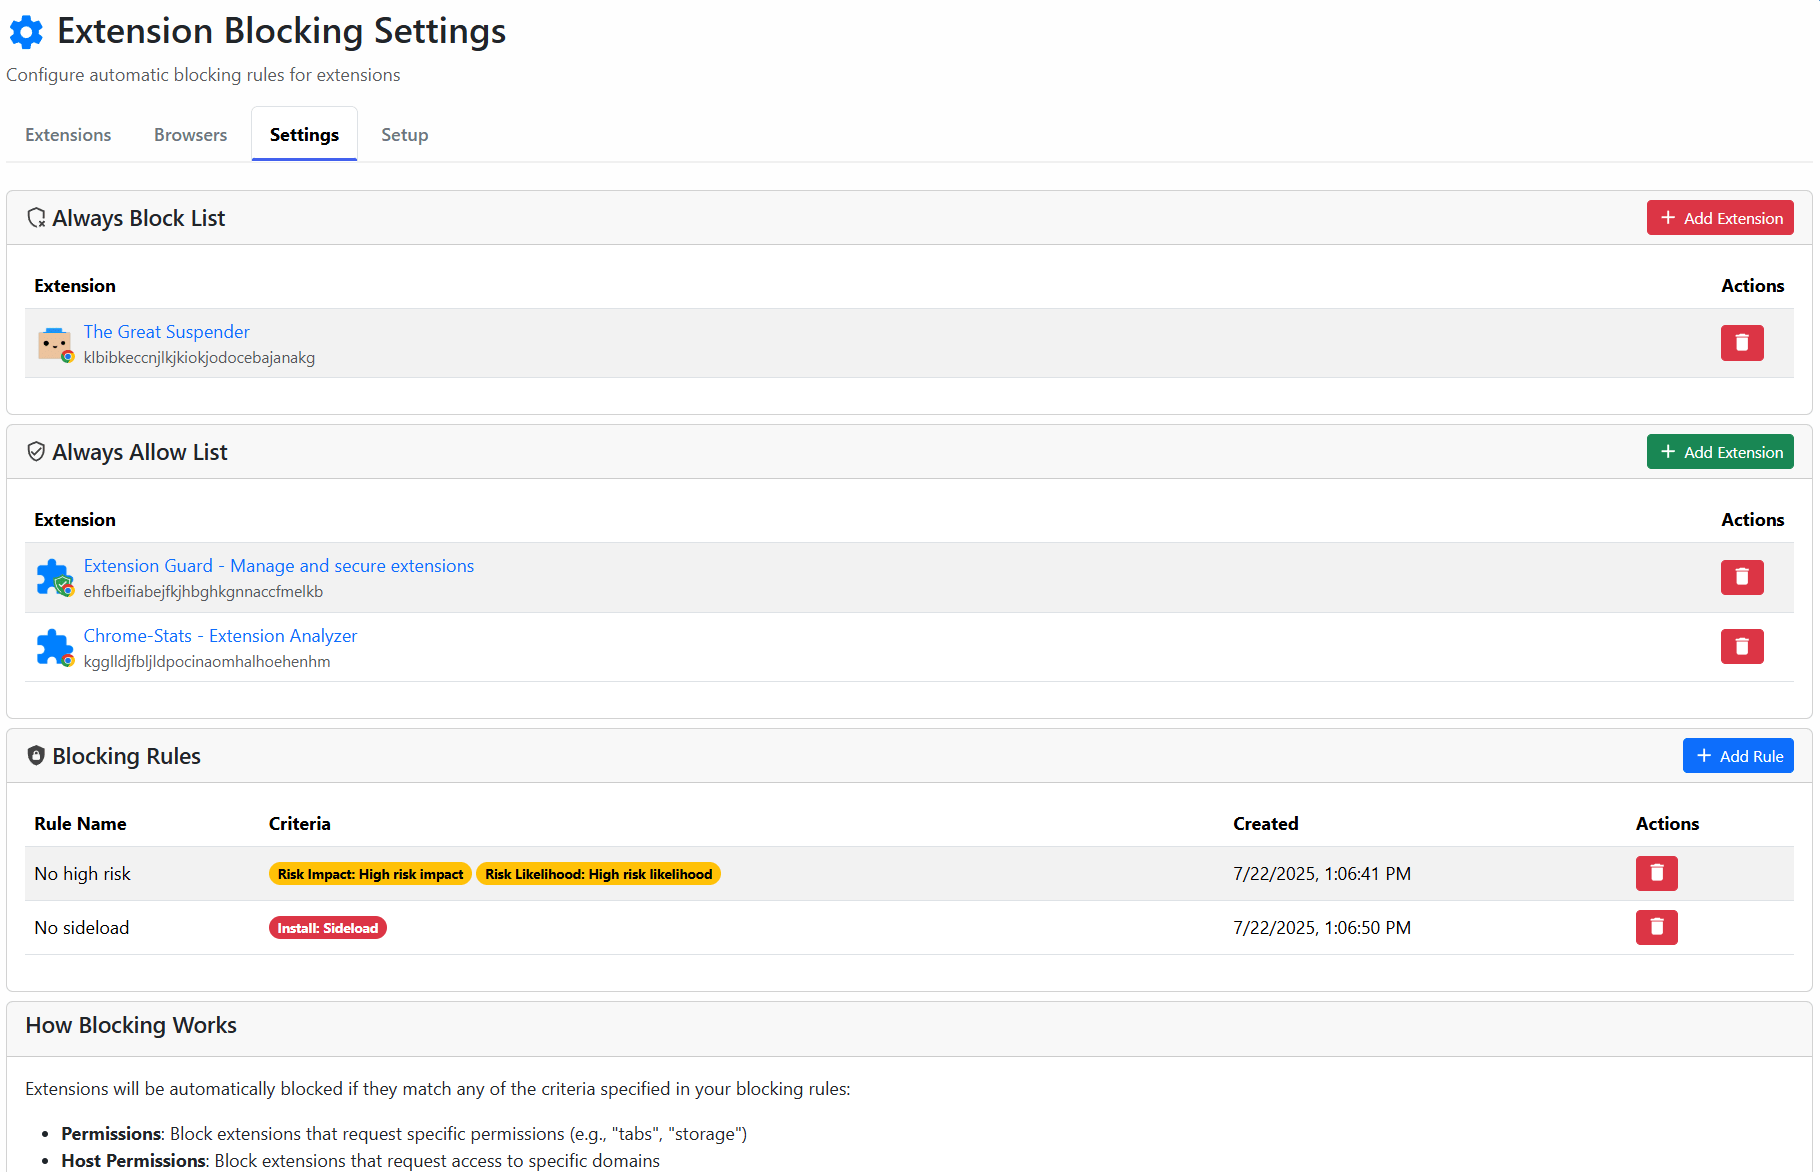The image size is (1820, 1172).
Task: Remove Extension Guard from allow list
Action: (1741, 577)
